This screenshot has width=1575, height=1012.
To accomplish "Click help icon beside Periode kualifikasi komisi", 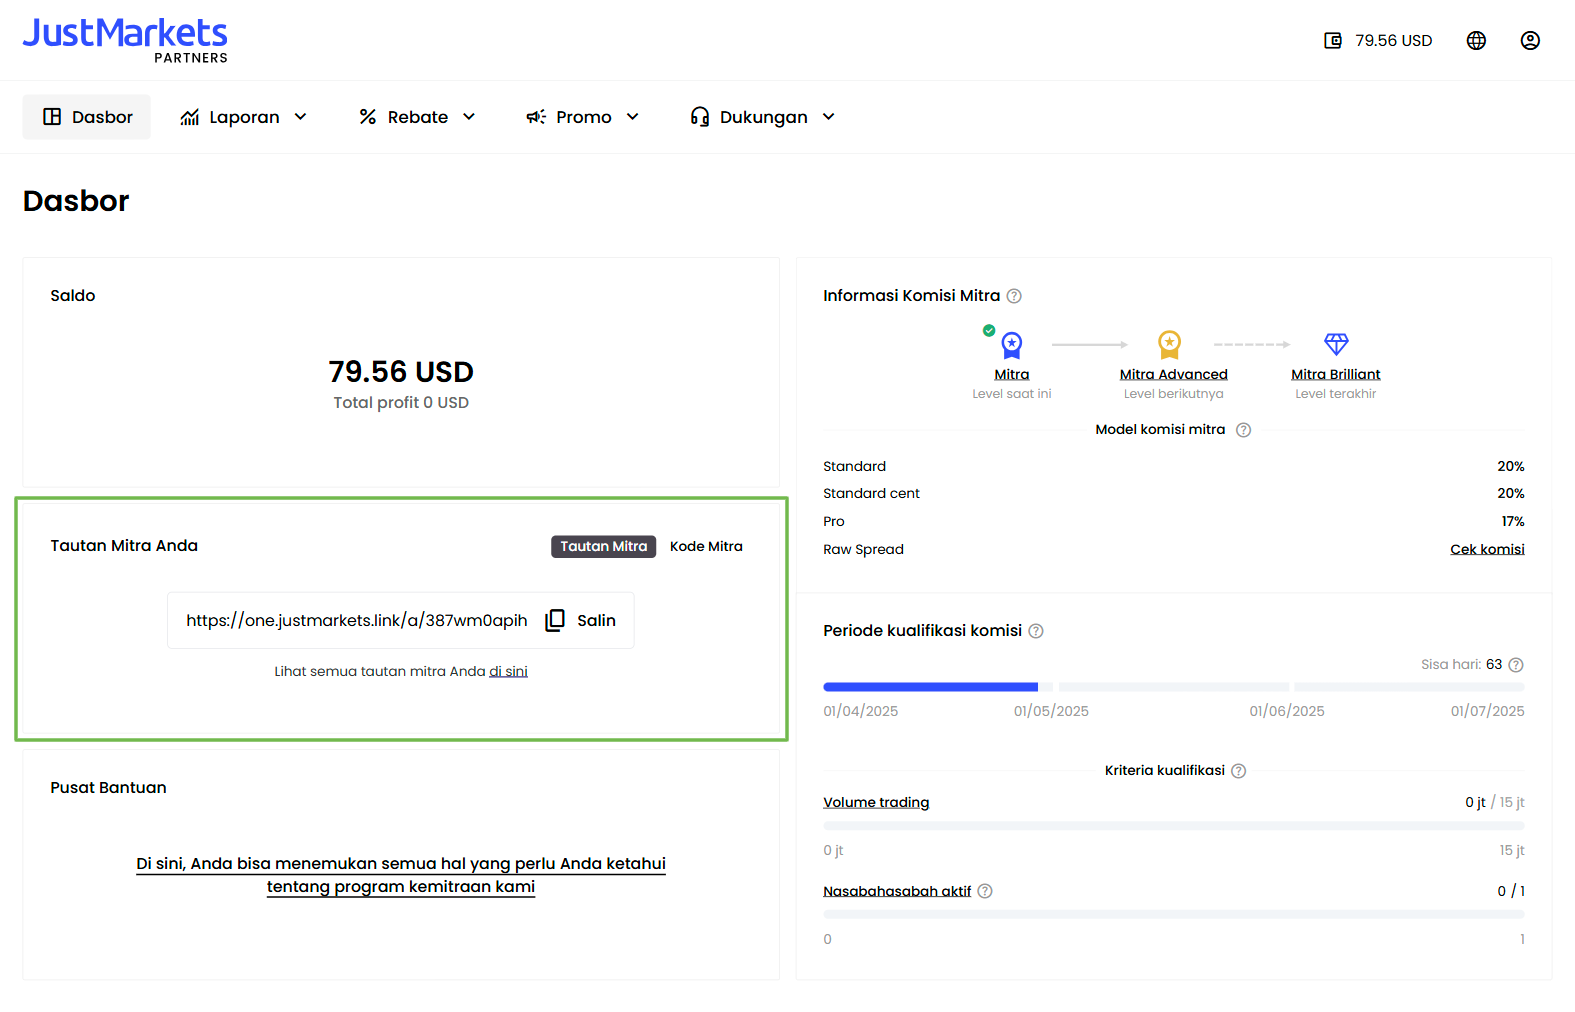I will click(1036, 631).
